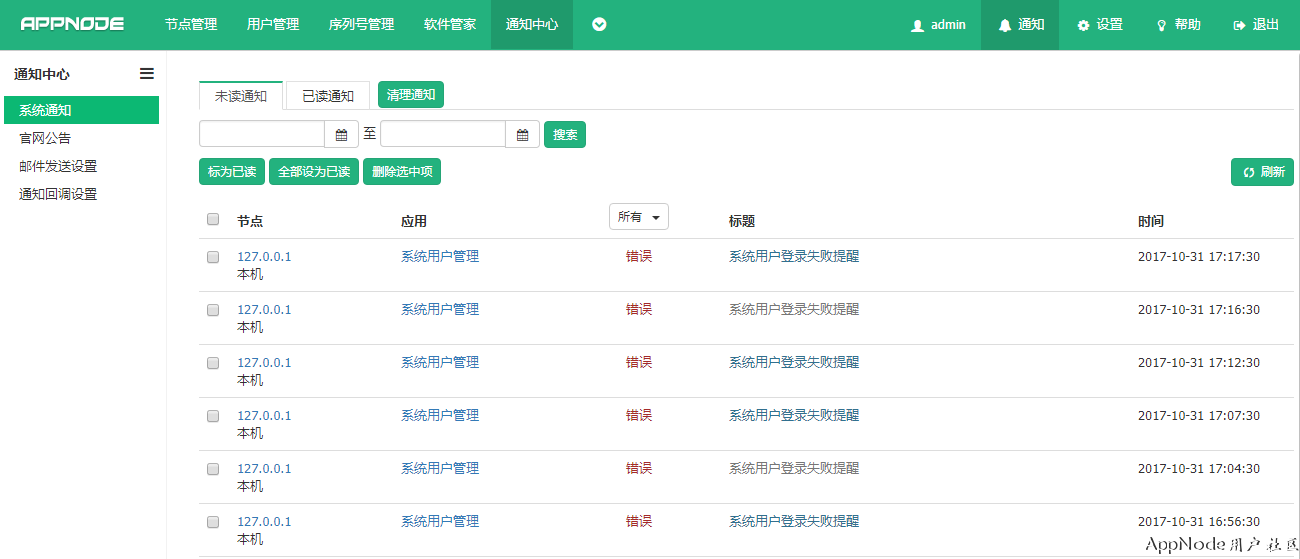Expand the level filter dropdown showing 所有
This screenshot has width=1300, height=559.
click(x=638, y=217)
